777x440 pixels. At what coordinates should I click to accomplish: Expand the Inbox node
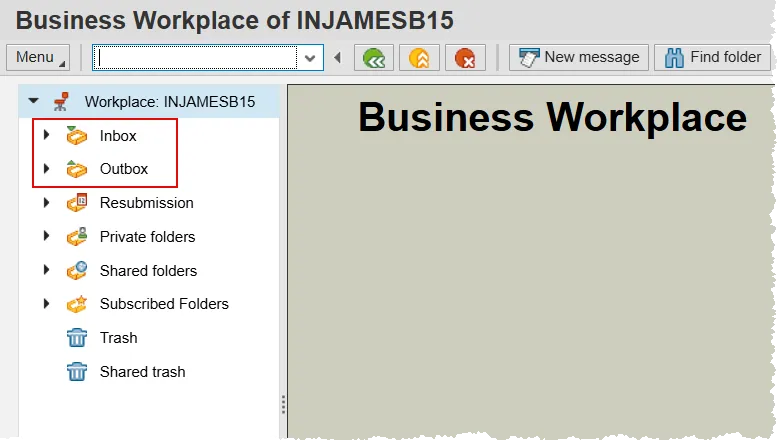(x=47, y=135)
